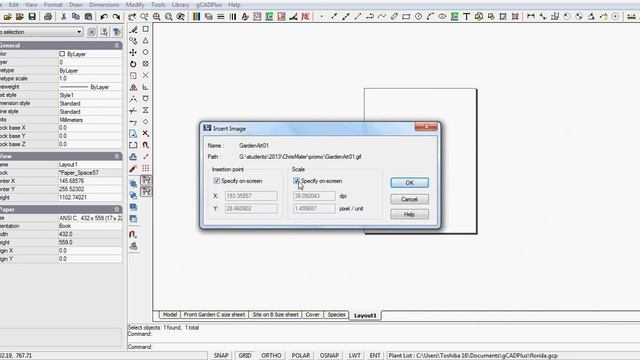Click the Paste clipboard icon
Viewport: 640px width, 360px height.
88,17
